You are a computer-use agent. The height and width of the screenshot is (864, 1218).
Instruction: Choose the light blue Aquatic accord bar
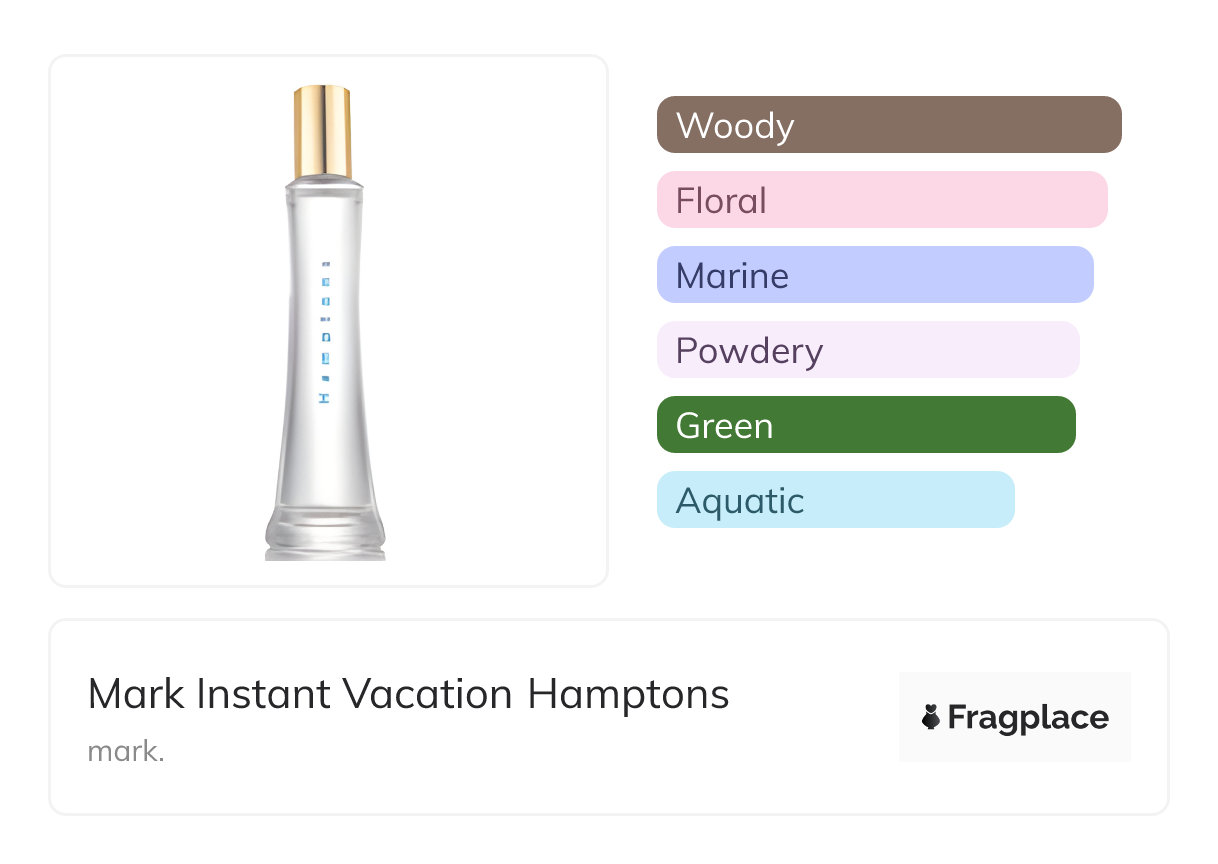835,500
